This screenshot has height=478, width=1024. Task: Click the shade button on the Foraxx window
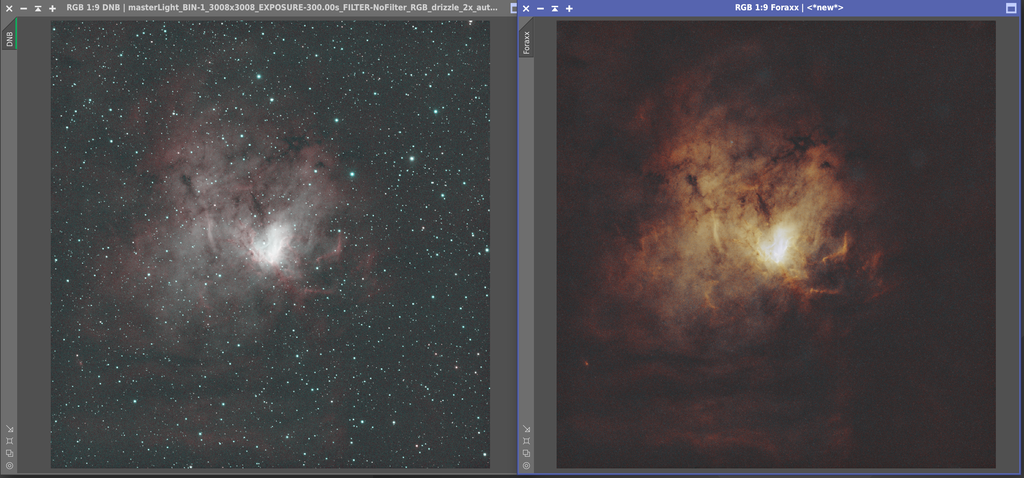click(554, 8)
